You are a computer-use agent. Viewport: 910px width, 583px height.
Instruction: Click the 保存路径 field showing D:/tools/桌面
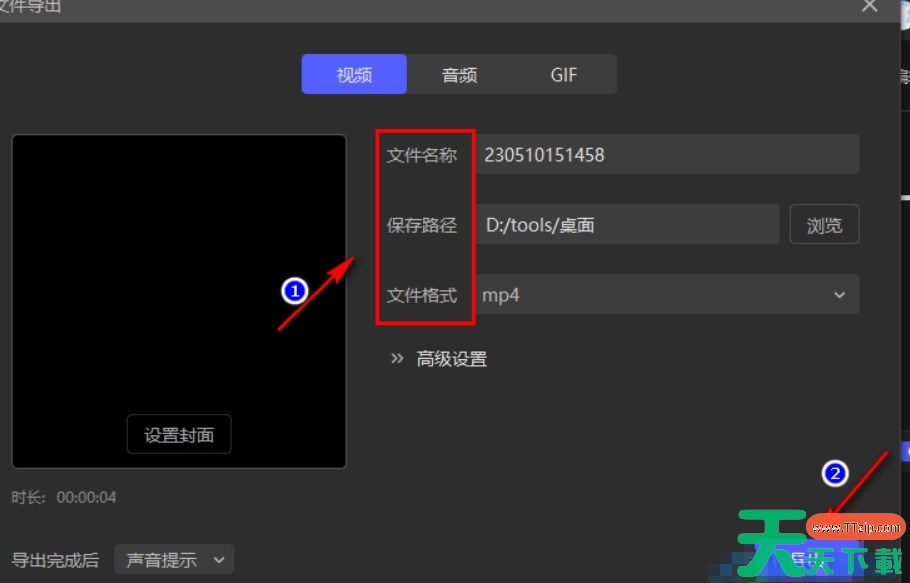(627, 225)
